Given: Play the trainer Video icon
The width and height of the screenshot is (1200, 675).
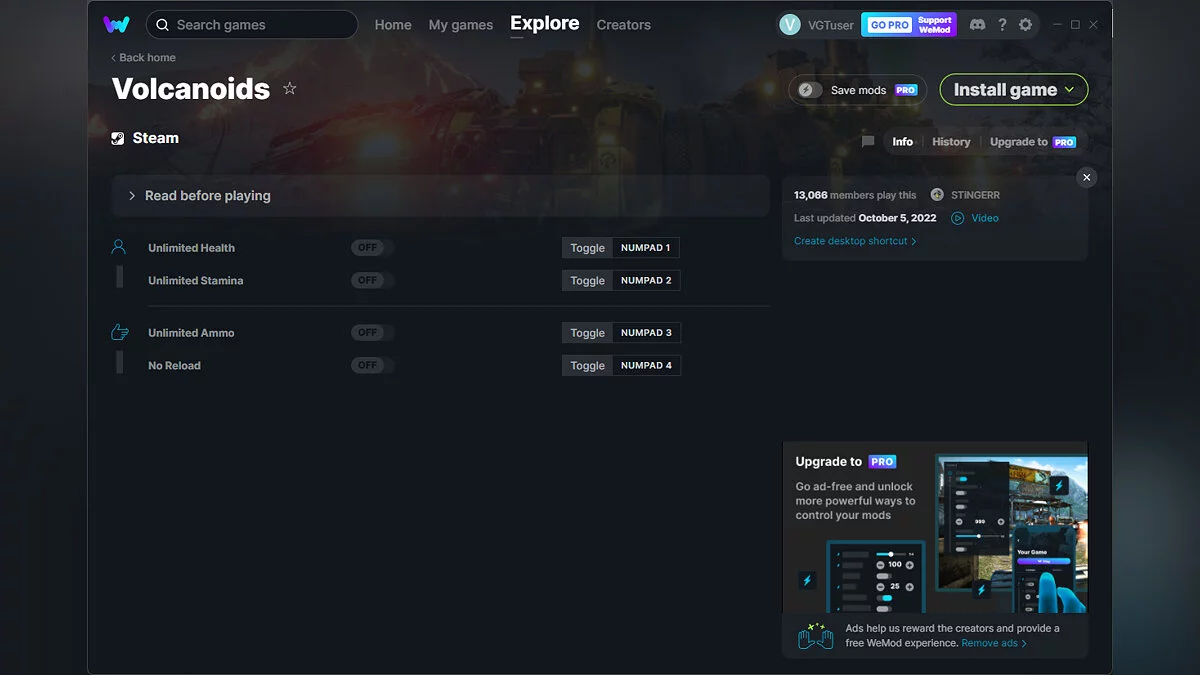Looking at the screenshot, I should tap(958, 218).
